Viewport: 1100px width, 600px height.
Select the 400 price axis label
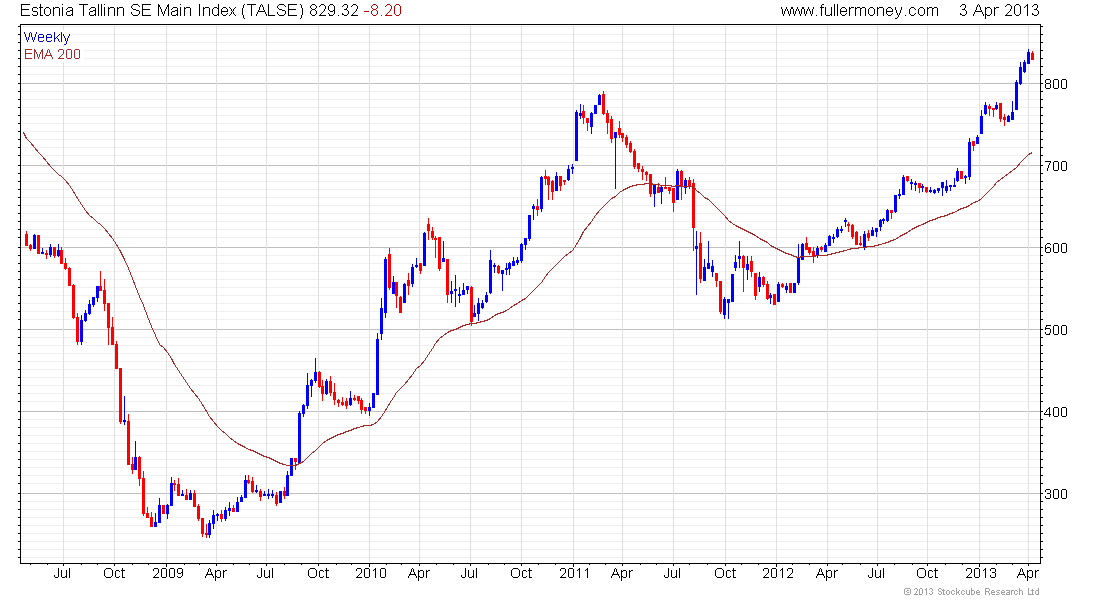click(1056, 412)
